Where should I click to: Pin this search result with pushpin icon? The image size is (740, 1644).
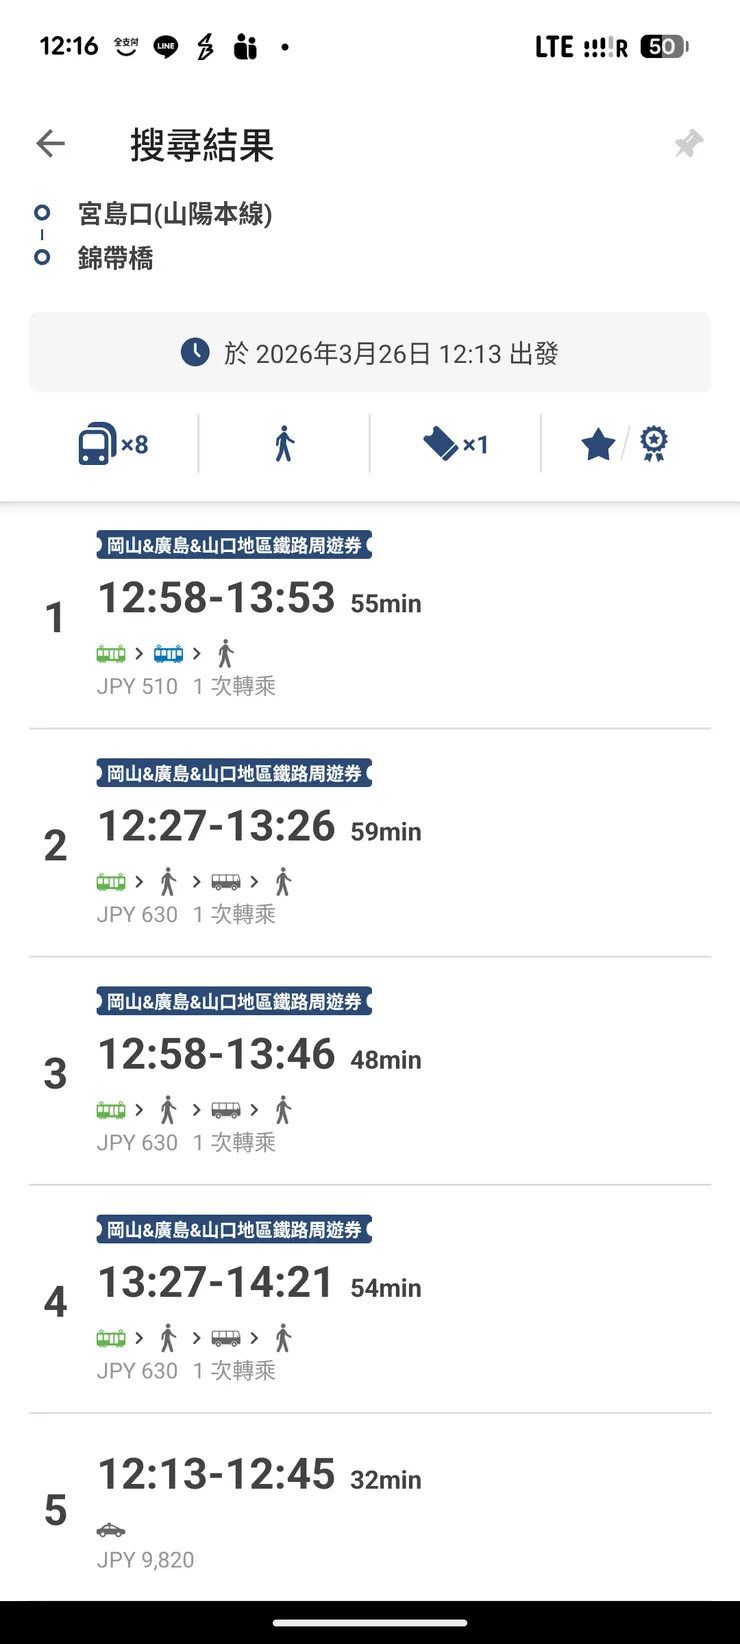tap(688, 144)
